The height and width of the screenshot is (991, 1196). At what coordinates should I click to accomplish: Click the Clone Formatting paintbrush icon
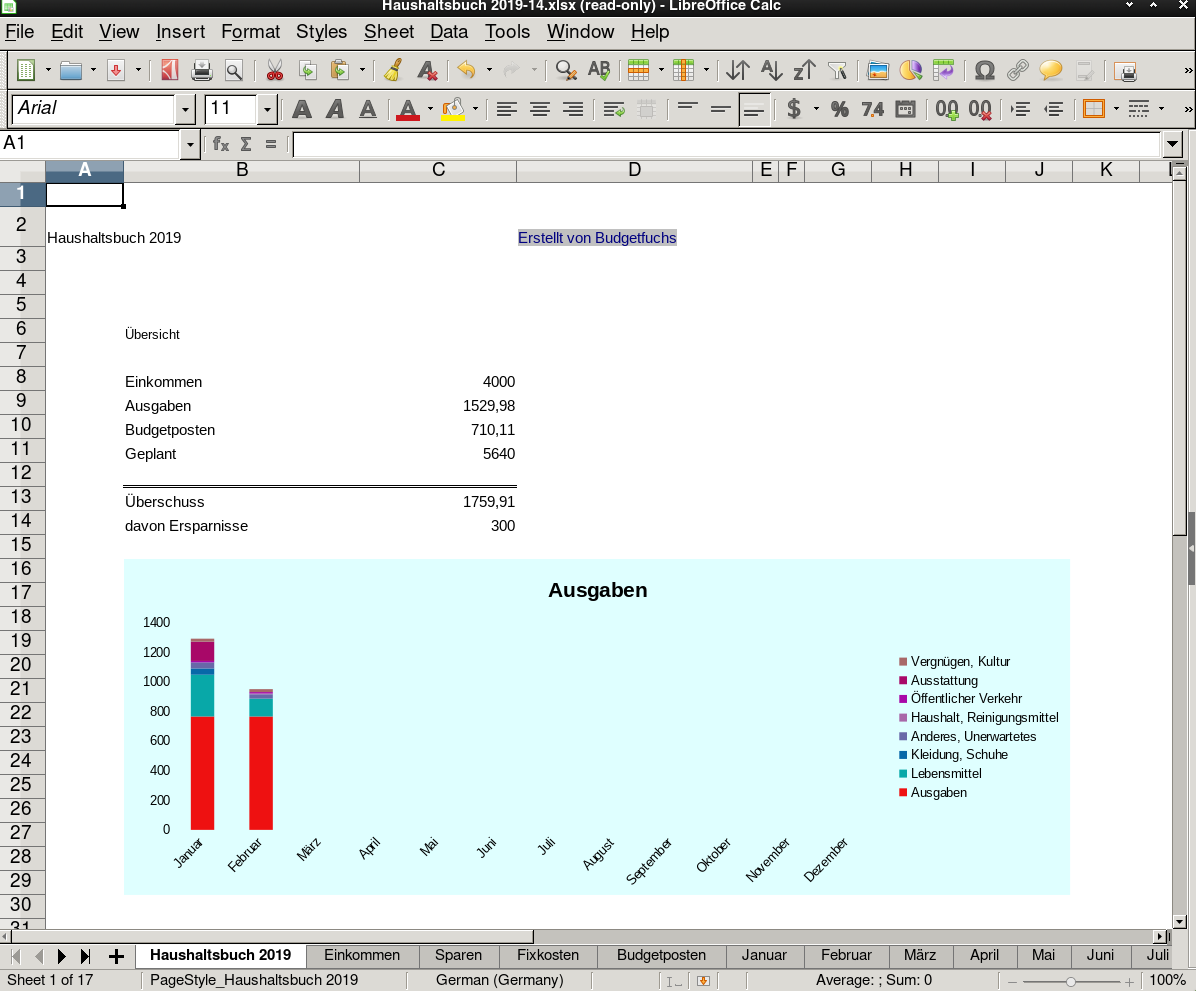coord(394,70)
